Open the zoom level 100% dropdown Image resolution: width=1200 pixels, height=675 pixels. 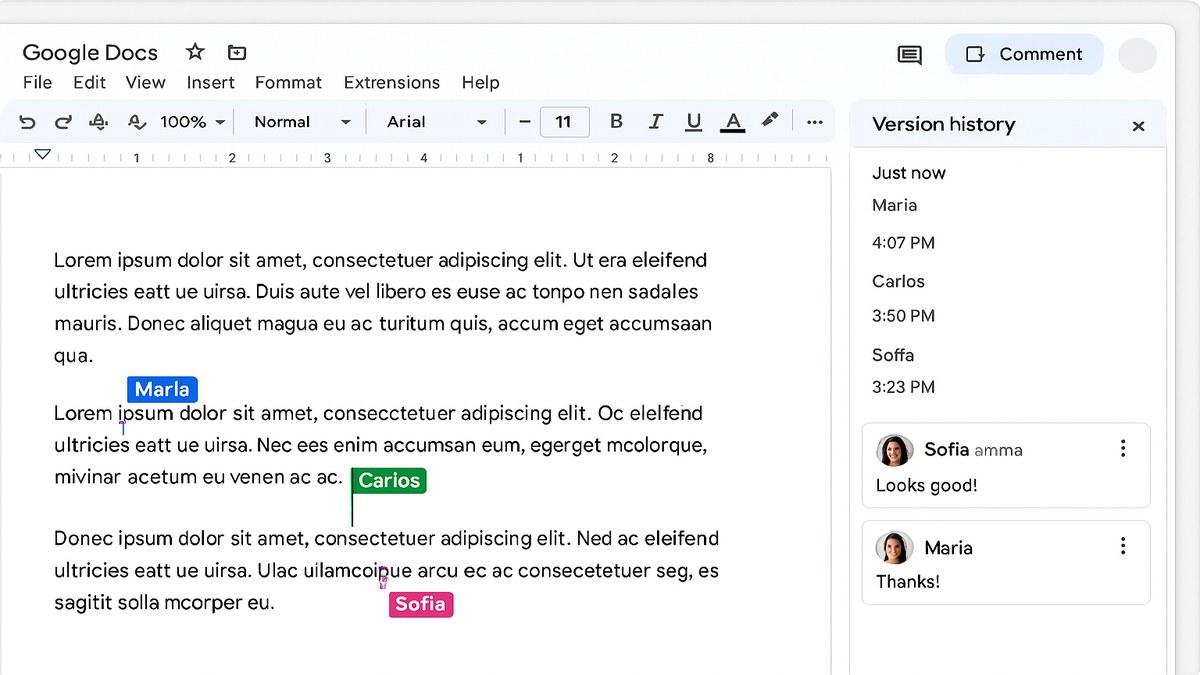(x=192, y=121)
